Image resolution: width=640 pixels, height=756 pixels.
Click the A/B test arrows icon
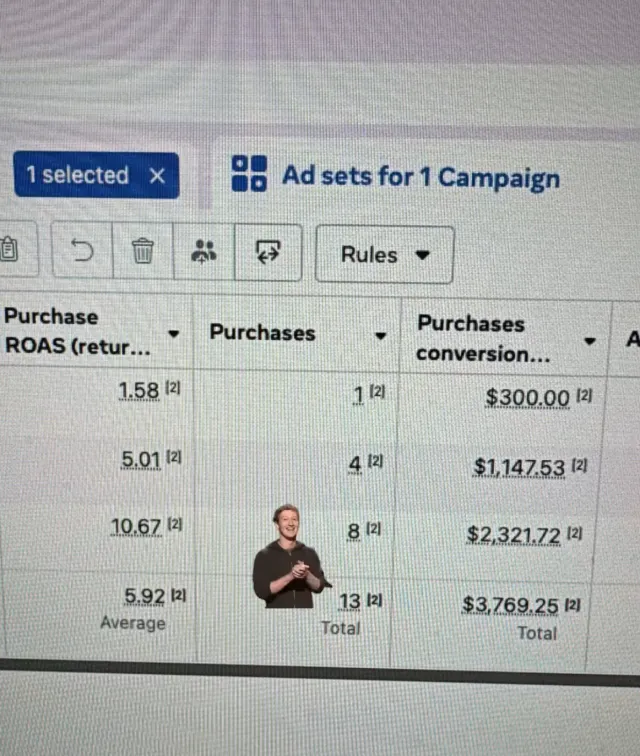[268, 252]
